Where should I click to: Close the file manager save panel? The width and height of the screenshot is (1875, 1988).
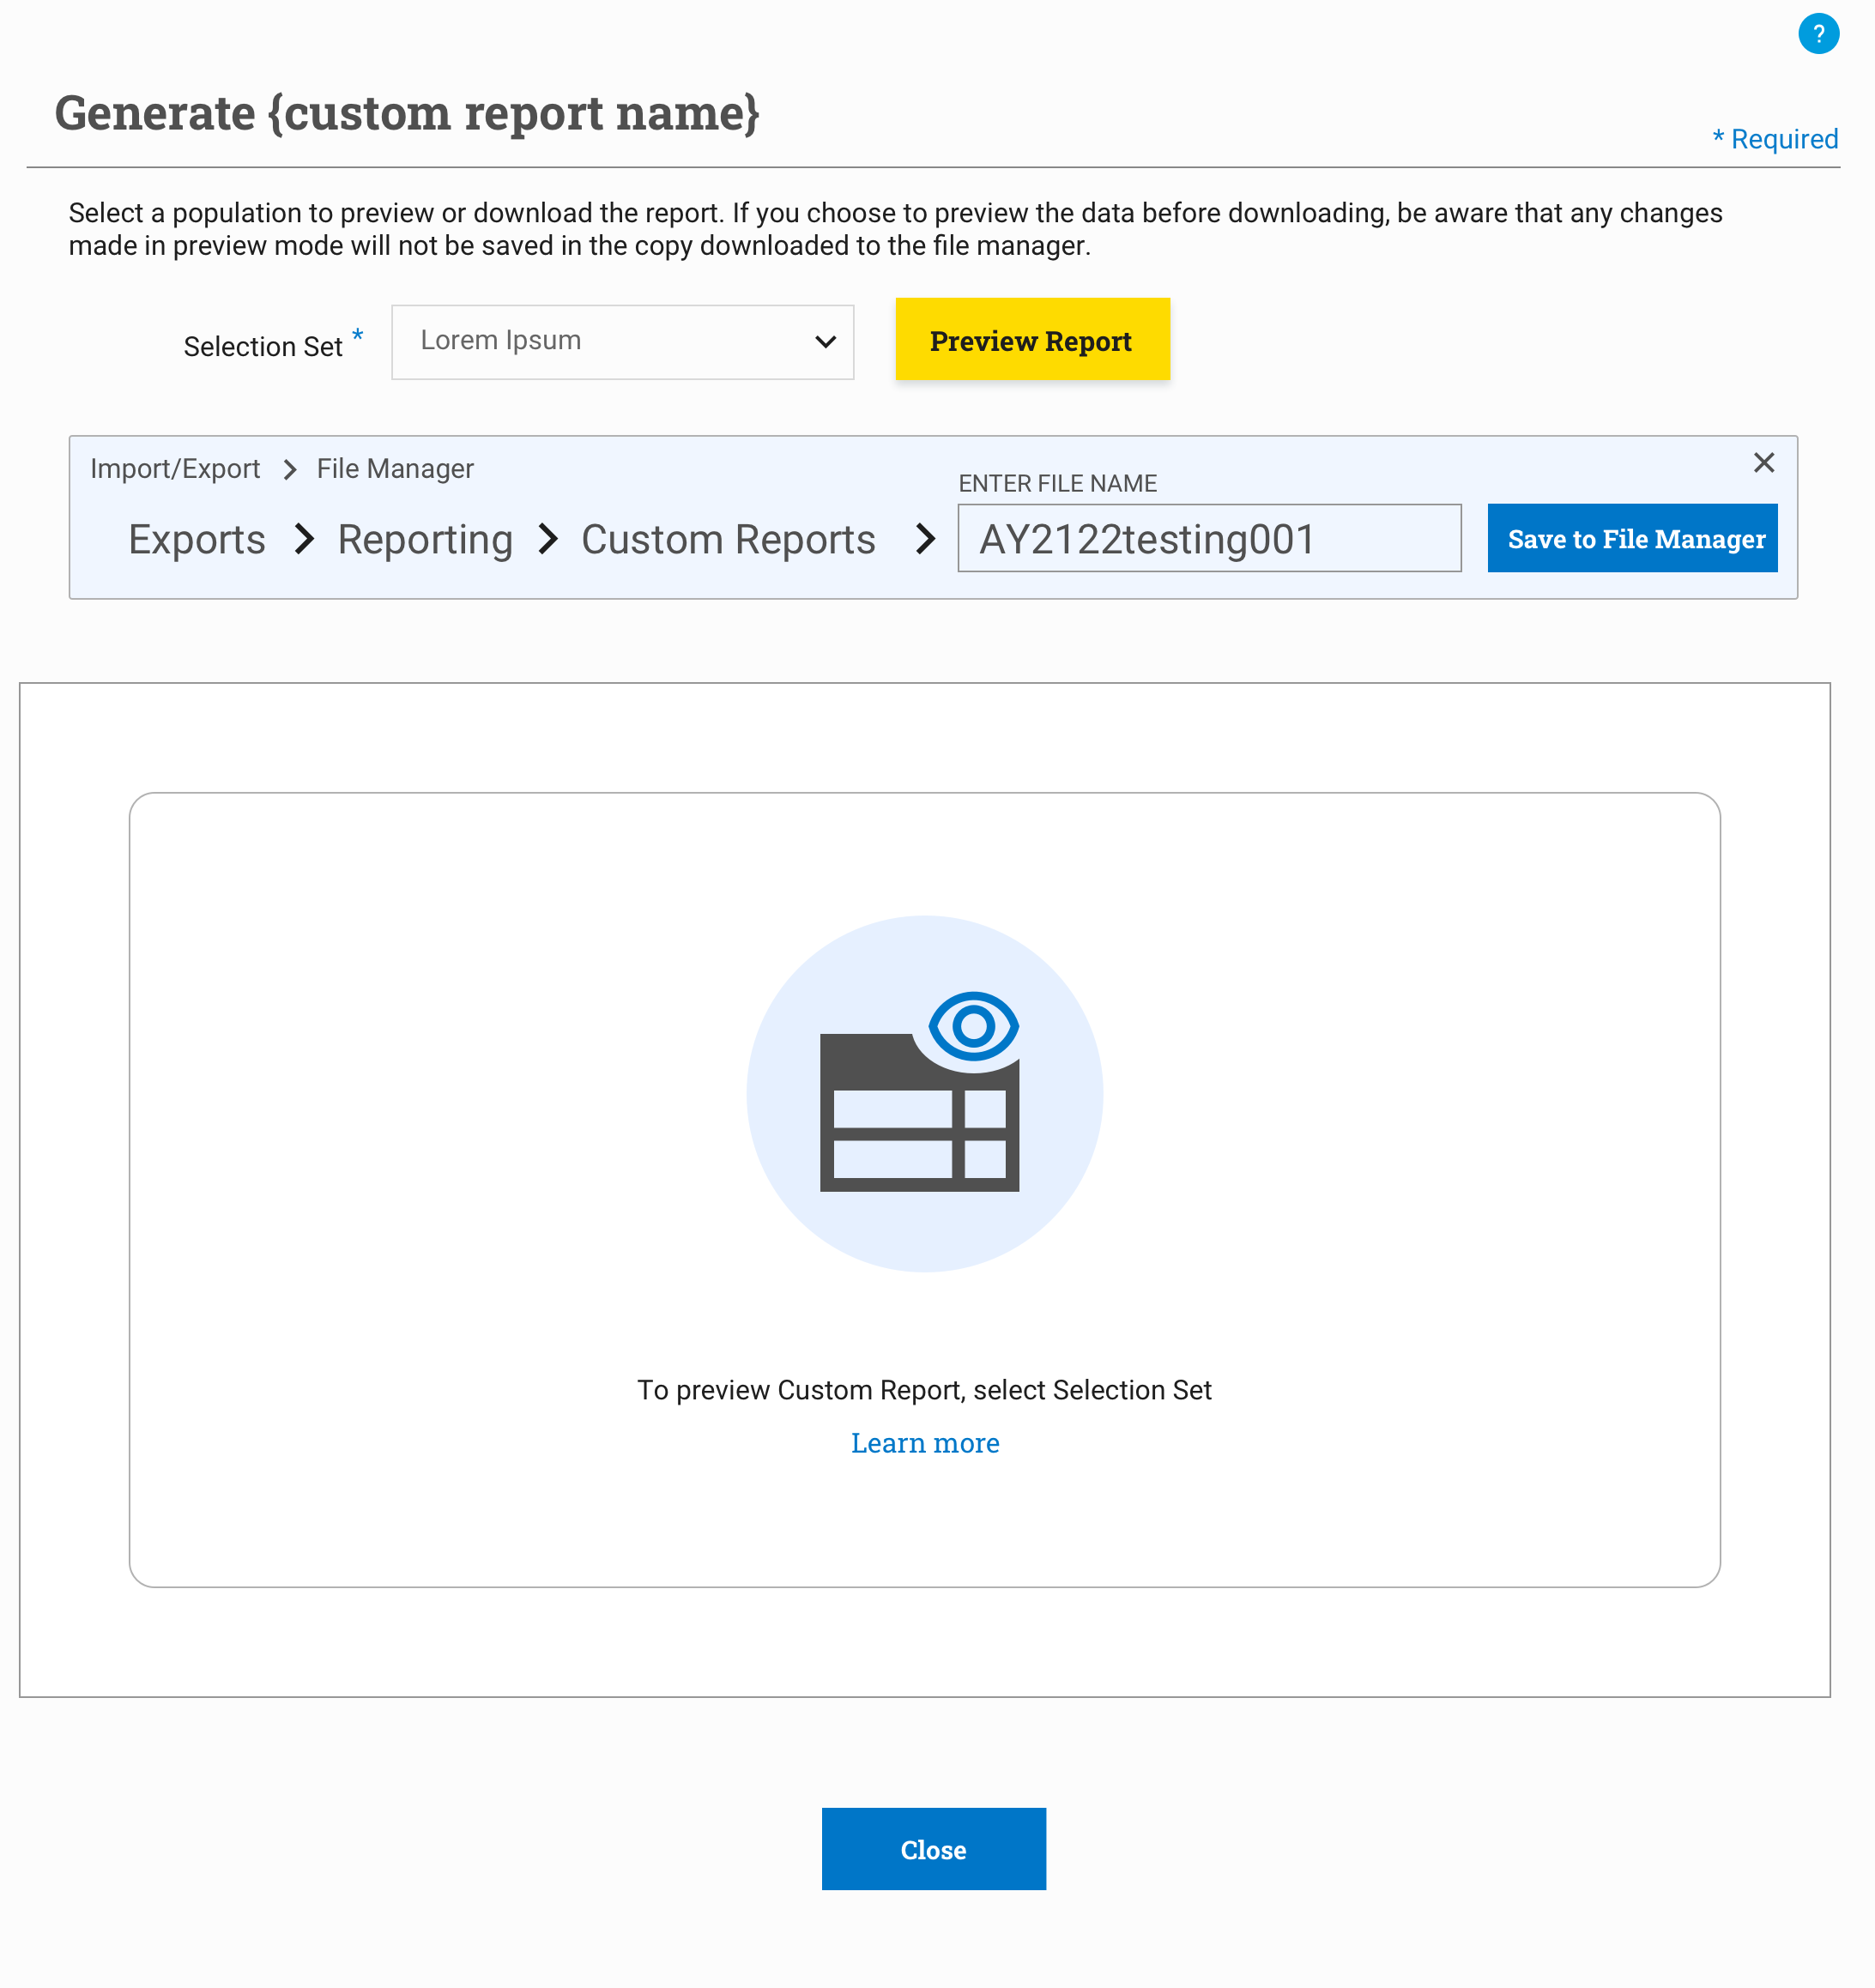[x=1763, y=462]
